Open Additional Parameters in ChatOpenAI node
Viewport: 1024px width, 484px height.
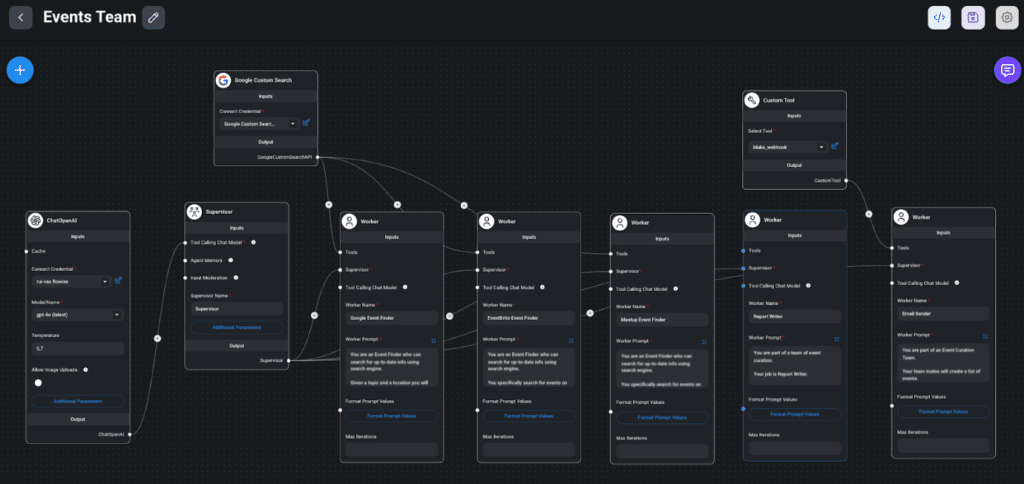[77, 401]
